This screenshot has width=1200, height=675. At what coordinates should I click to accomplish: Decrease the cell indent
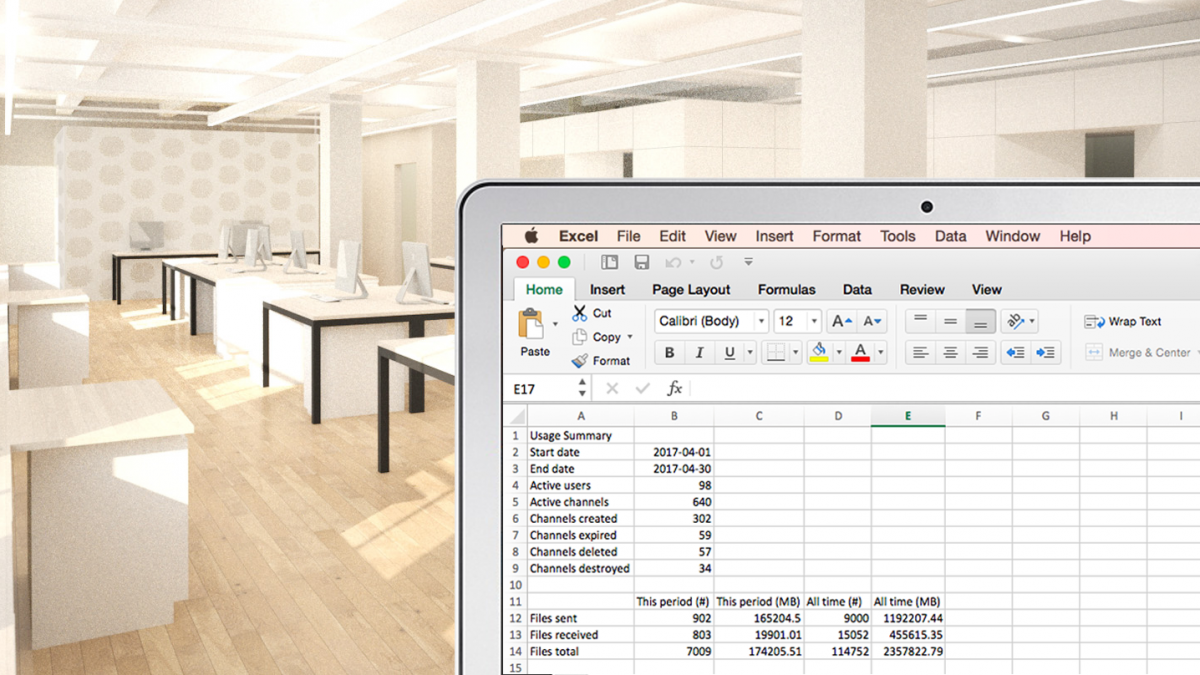click(x=1015, y=353)
